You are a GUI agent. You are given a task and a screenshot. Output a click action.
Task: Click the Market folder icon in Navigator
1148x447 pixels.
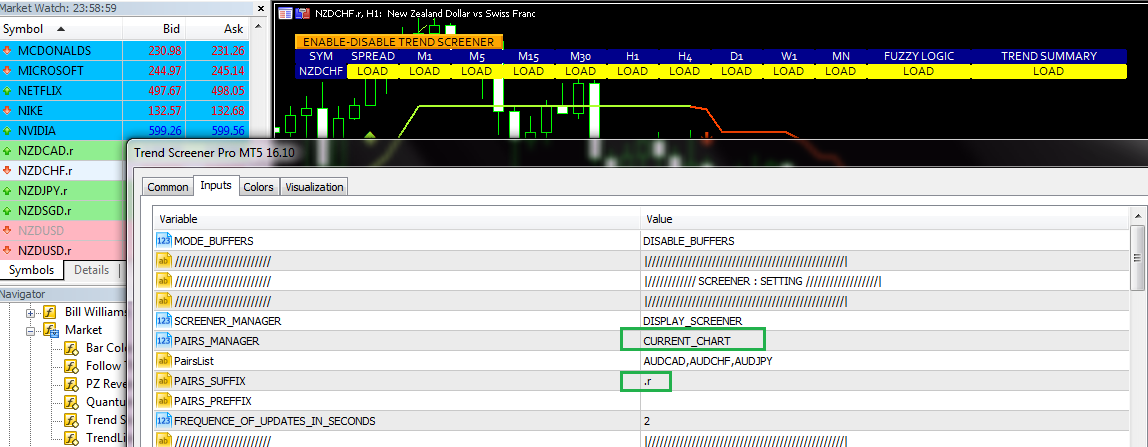click(50, 330)
